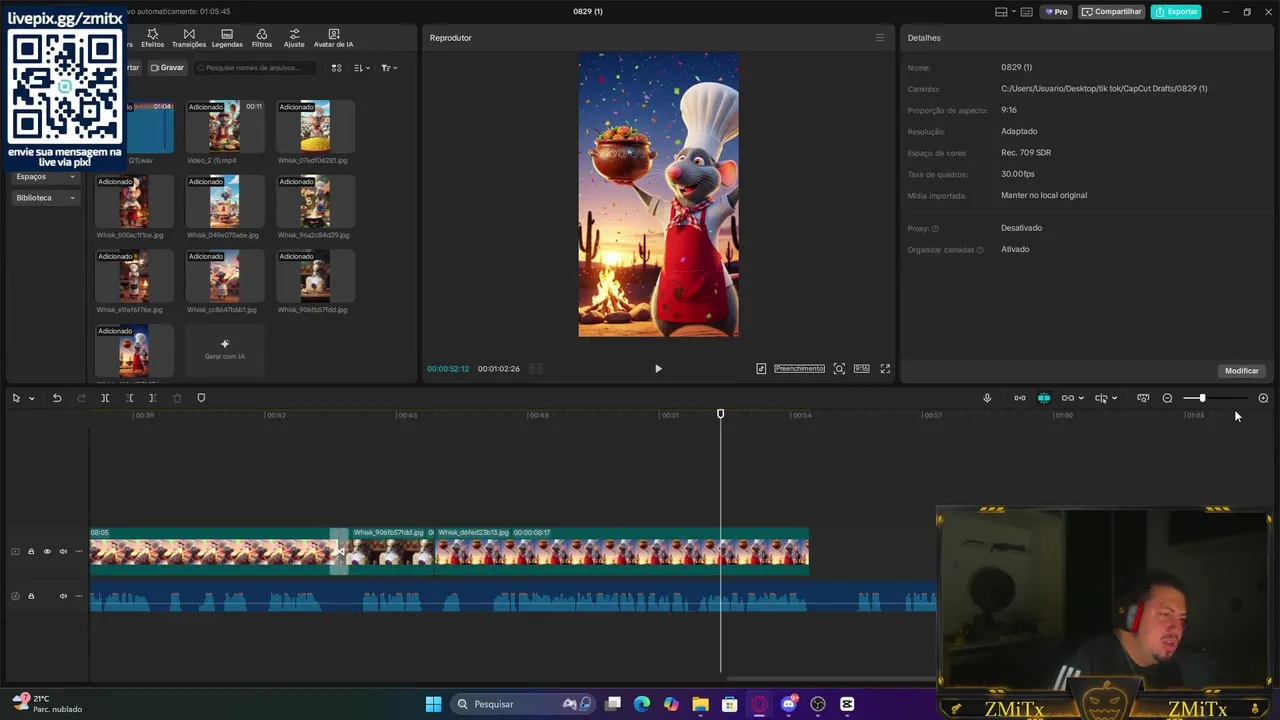The width and height of the screenshot is (1280, 720).
Task: Toggle lock on the audio track
Action: pos(31,596)
